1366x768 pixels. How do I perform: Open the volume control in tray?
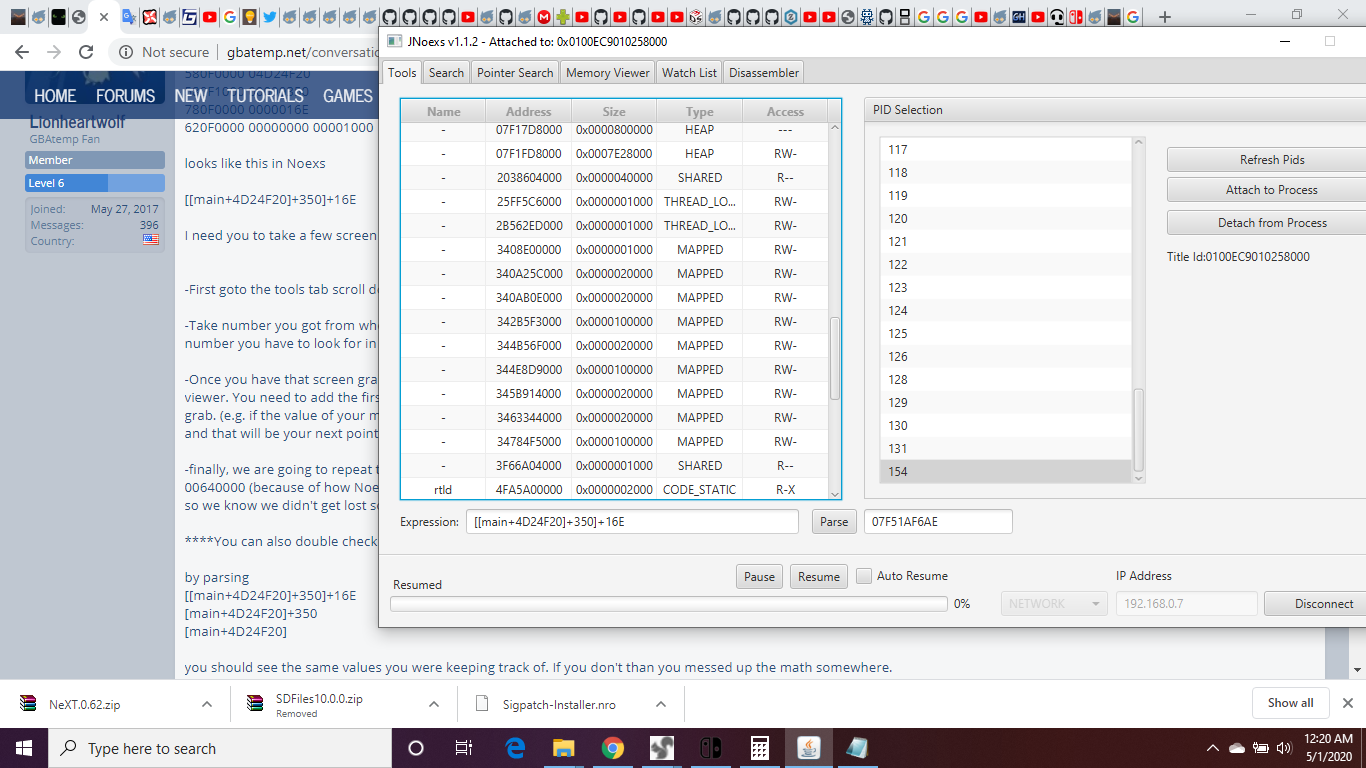tap(1284, 748)
